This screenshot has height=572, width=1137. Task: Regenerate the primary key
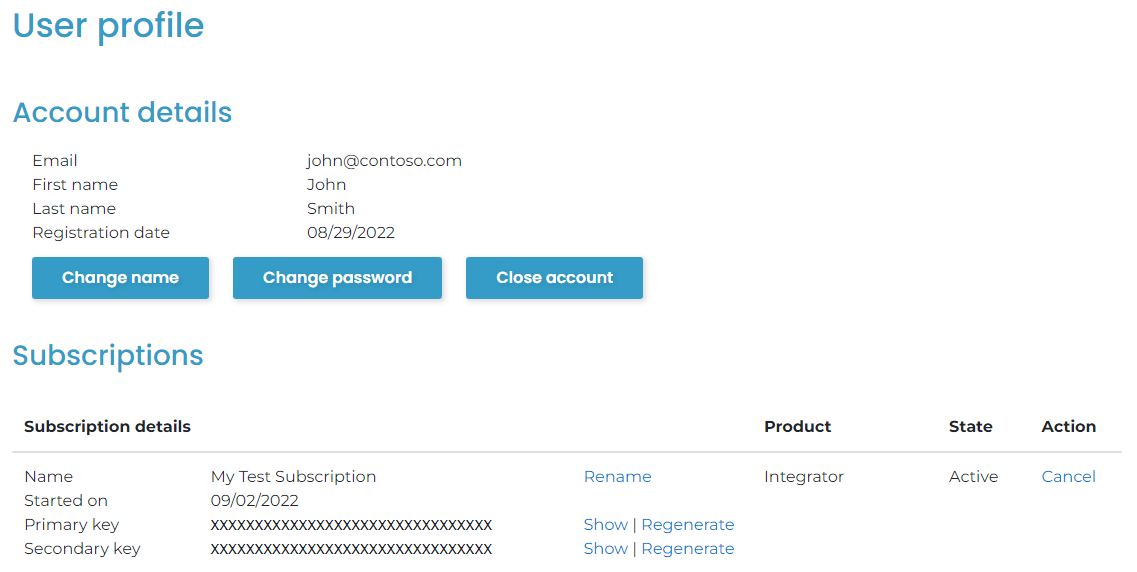[688, 525]
